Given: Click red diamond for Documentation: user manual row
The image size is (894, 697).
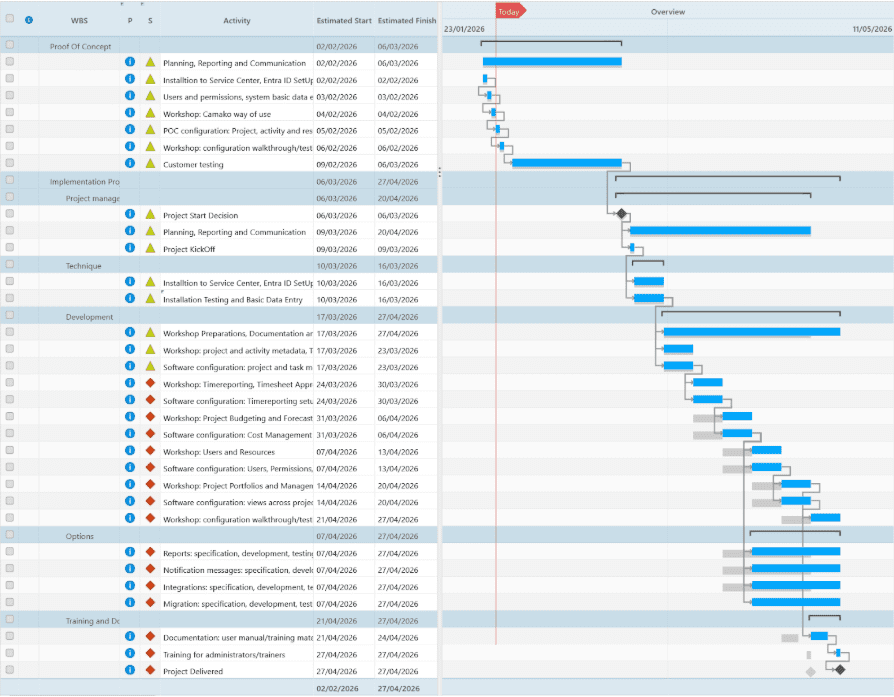Looking at the screenshot, I should click(150, 636).
